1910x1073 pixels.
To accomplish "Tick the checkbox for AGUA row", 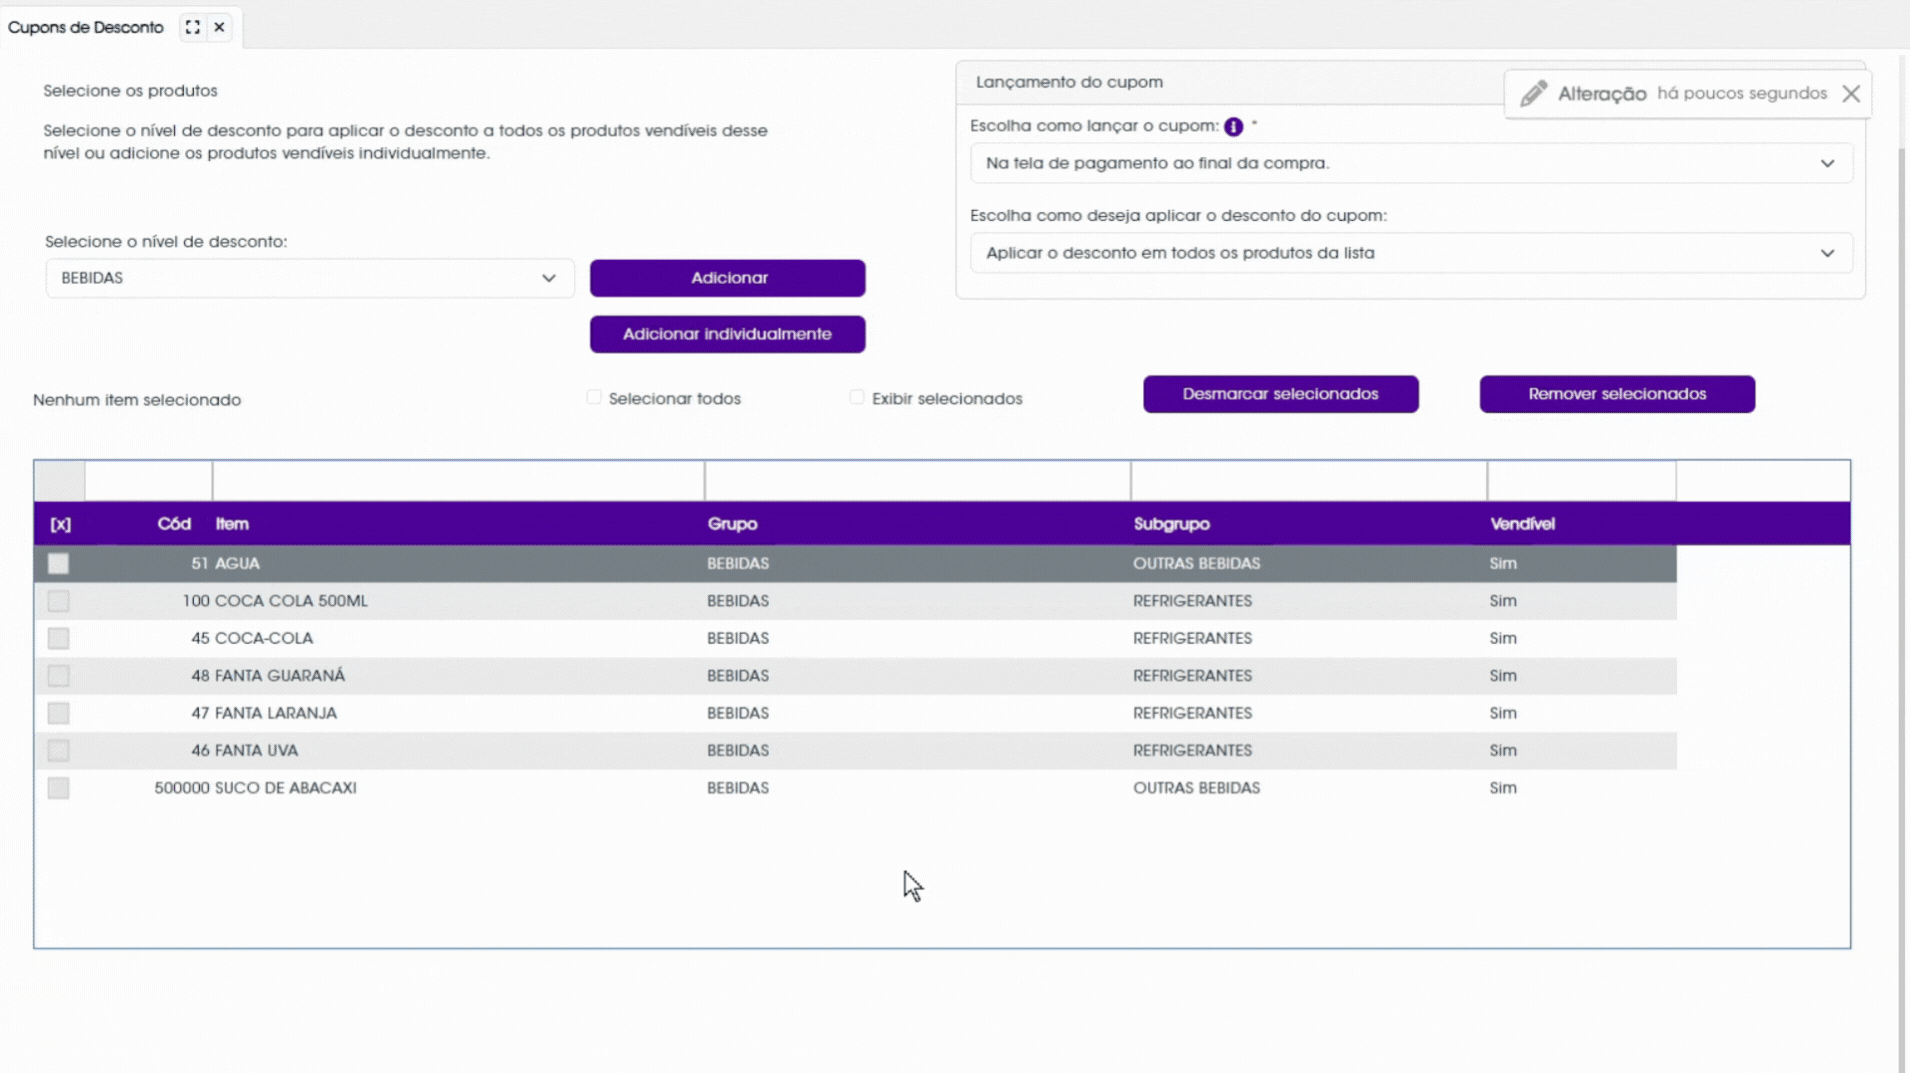I will pos(58,564).
